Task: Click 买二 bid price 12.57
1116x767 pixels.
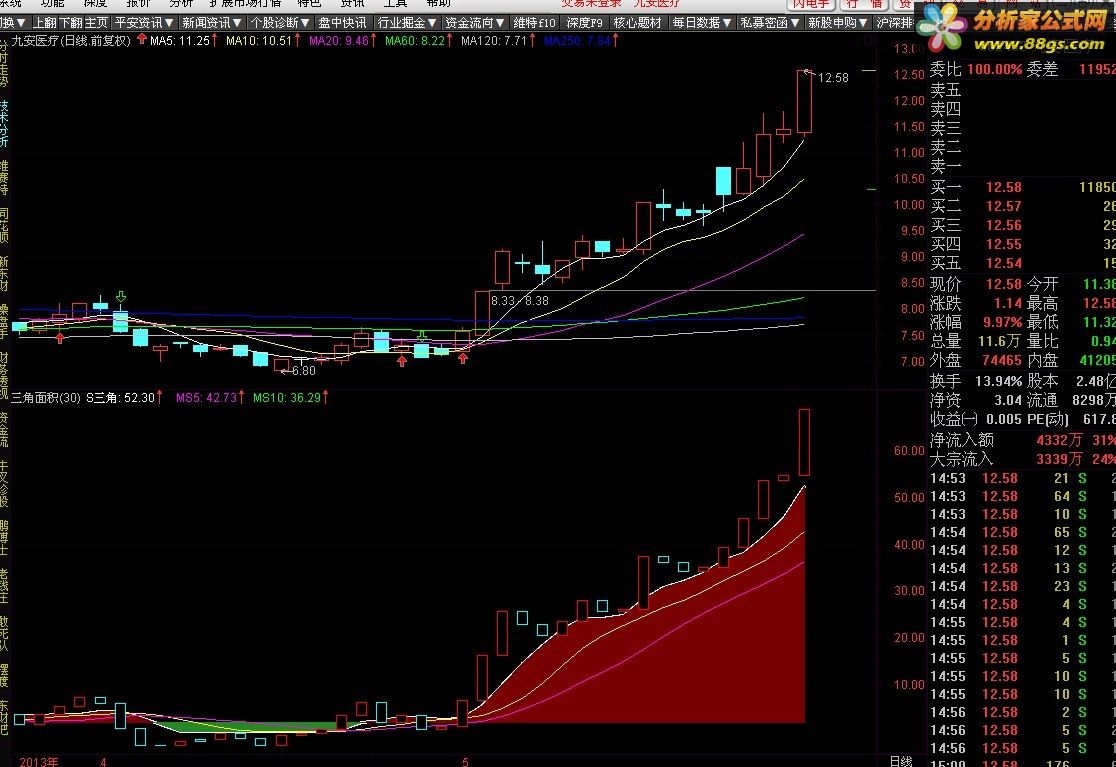Action: (1004, 206)
